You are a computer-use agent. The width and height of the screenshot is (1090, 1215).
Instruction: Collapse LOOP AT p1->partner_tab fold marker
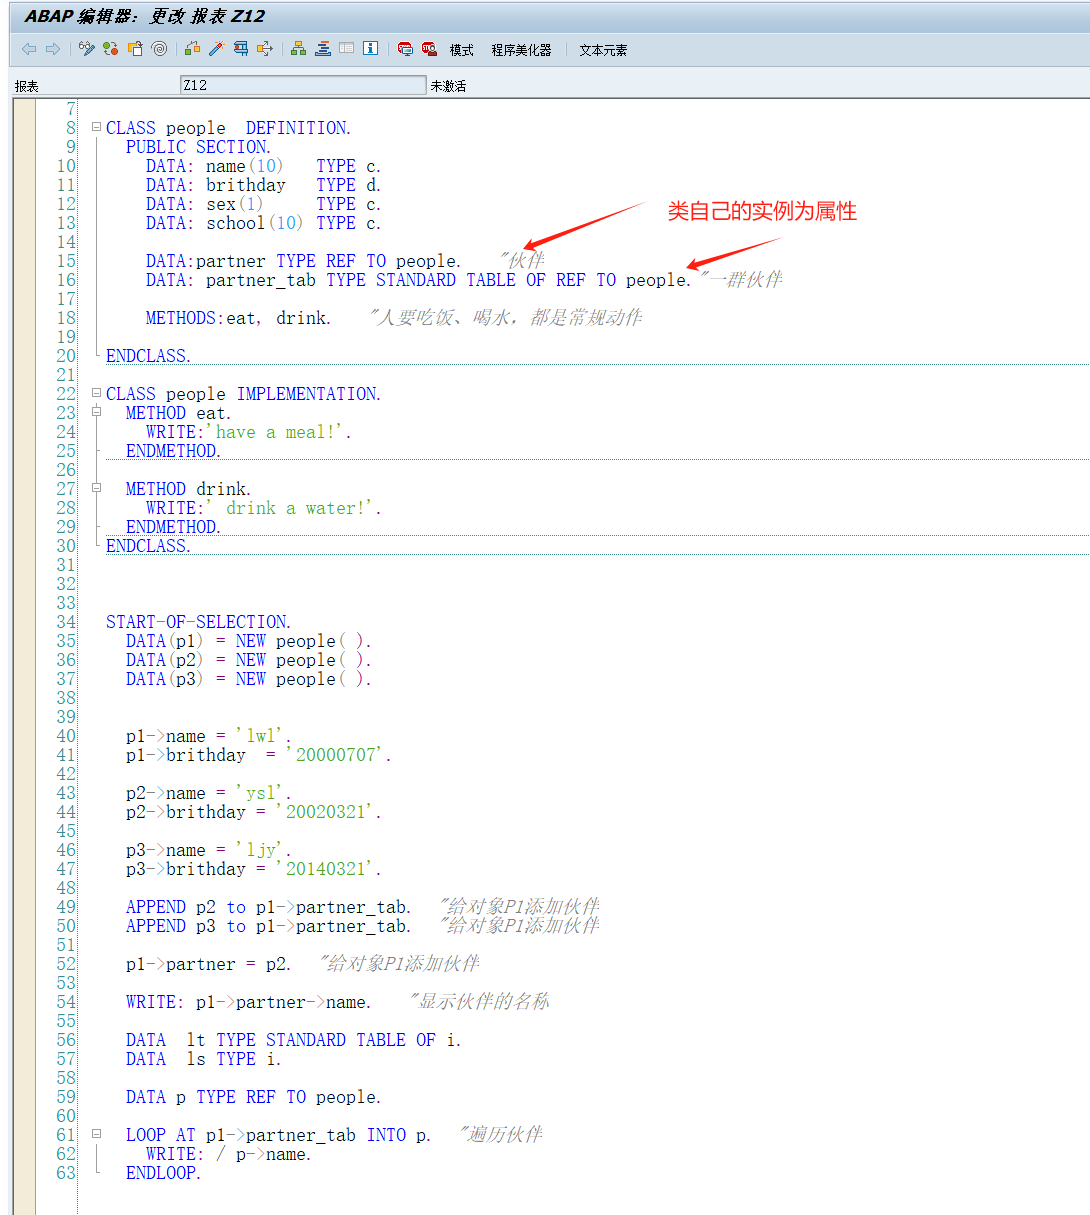96,1134
